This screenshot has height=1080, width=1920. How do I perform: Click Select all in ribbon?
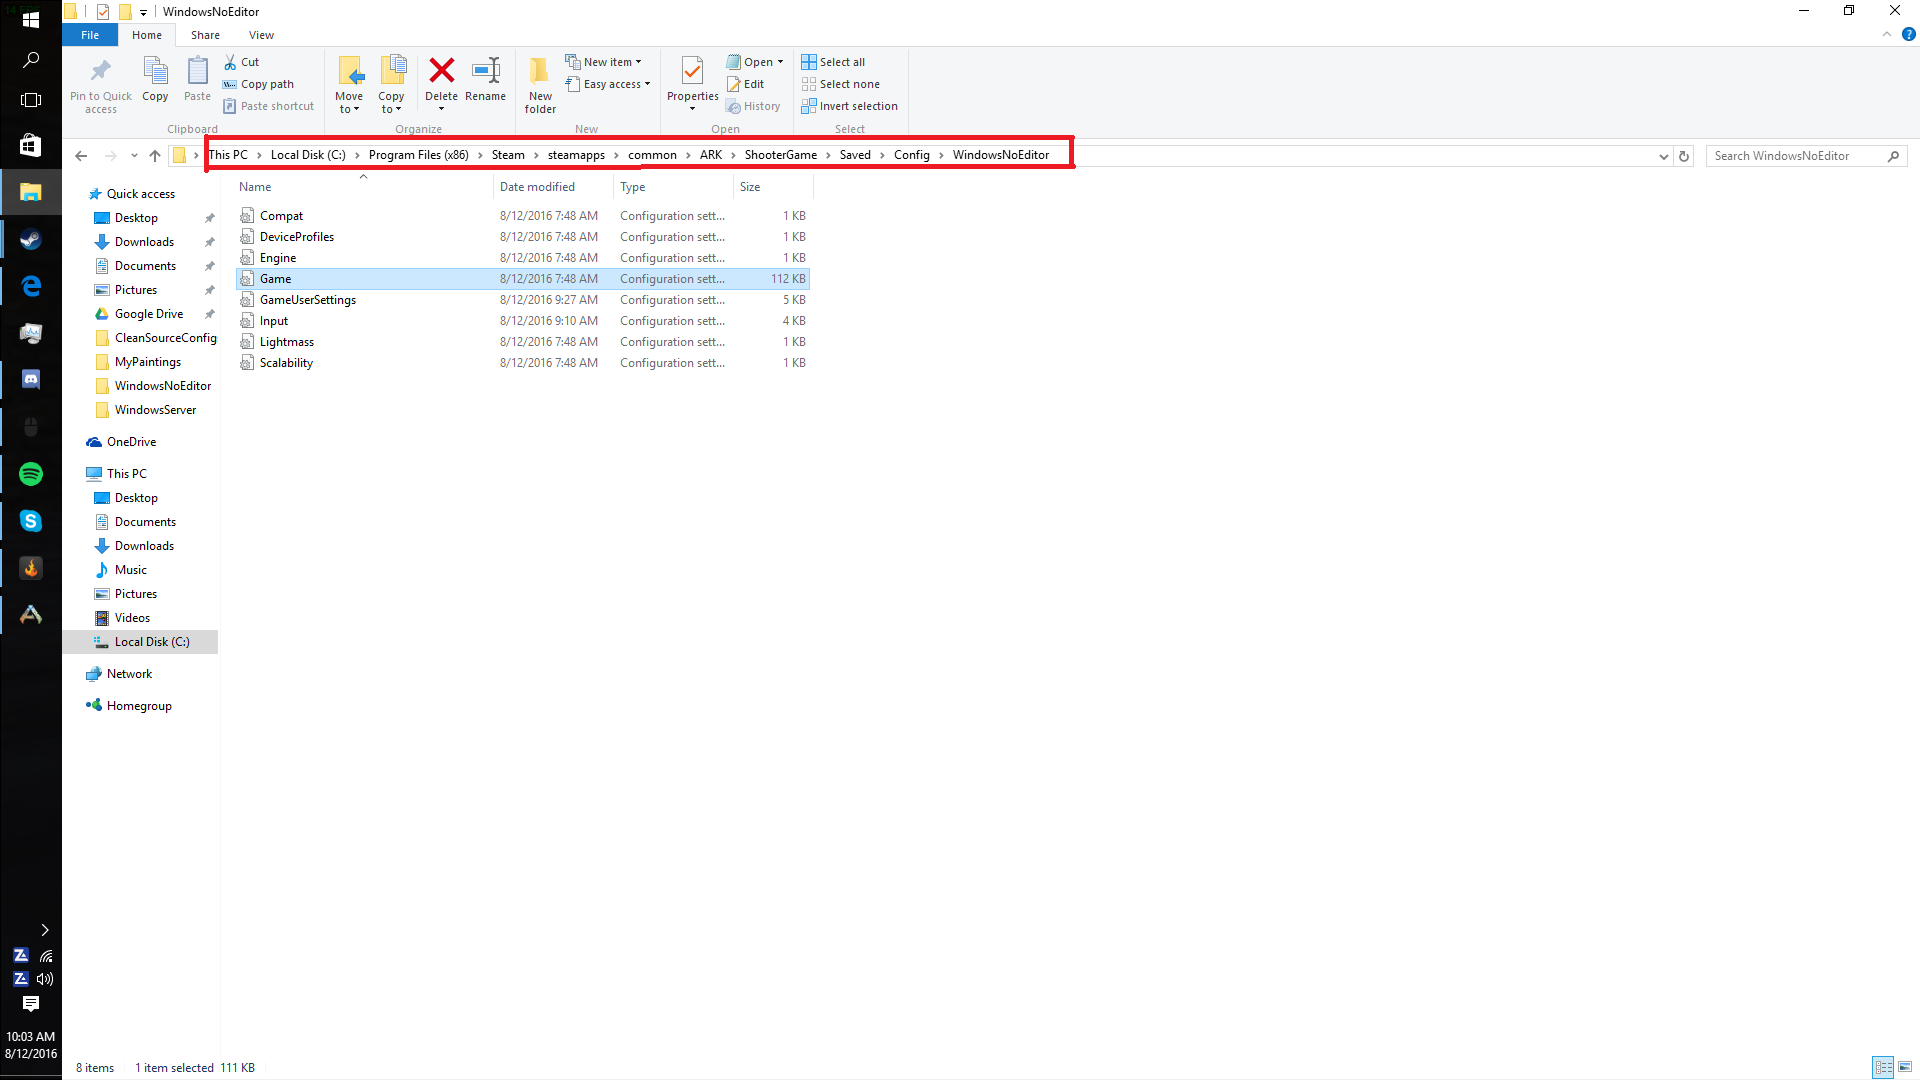(x=842, y=62)
